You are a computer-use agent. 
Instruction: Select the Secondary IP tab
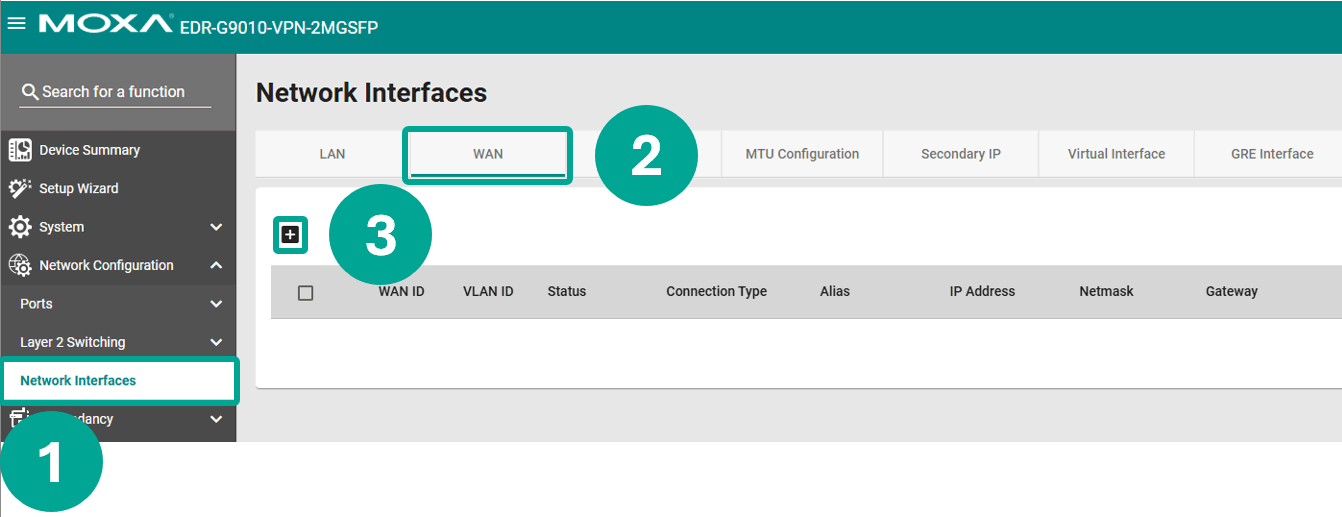click(x=960, y=154)
